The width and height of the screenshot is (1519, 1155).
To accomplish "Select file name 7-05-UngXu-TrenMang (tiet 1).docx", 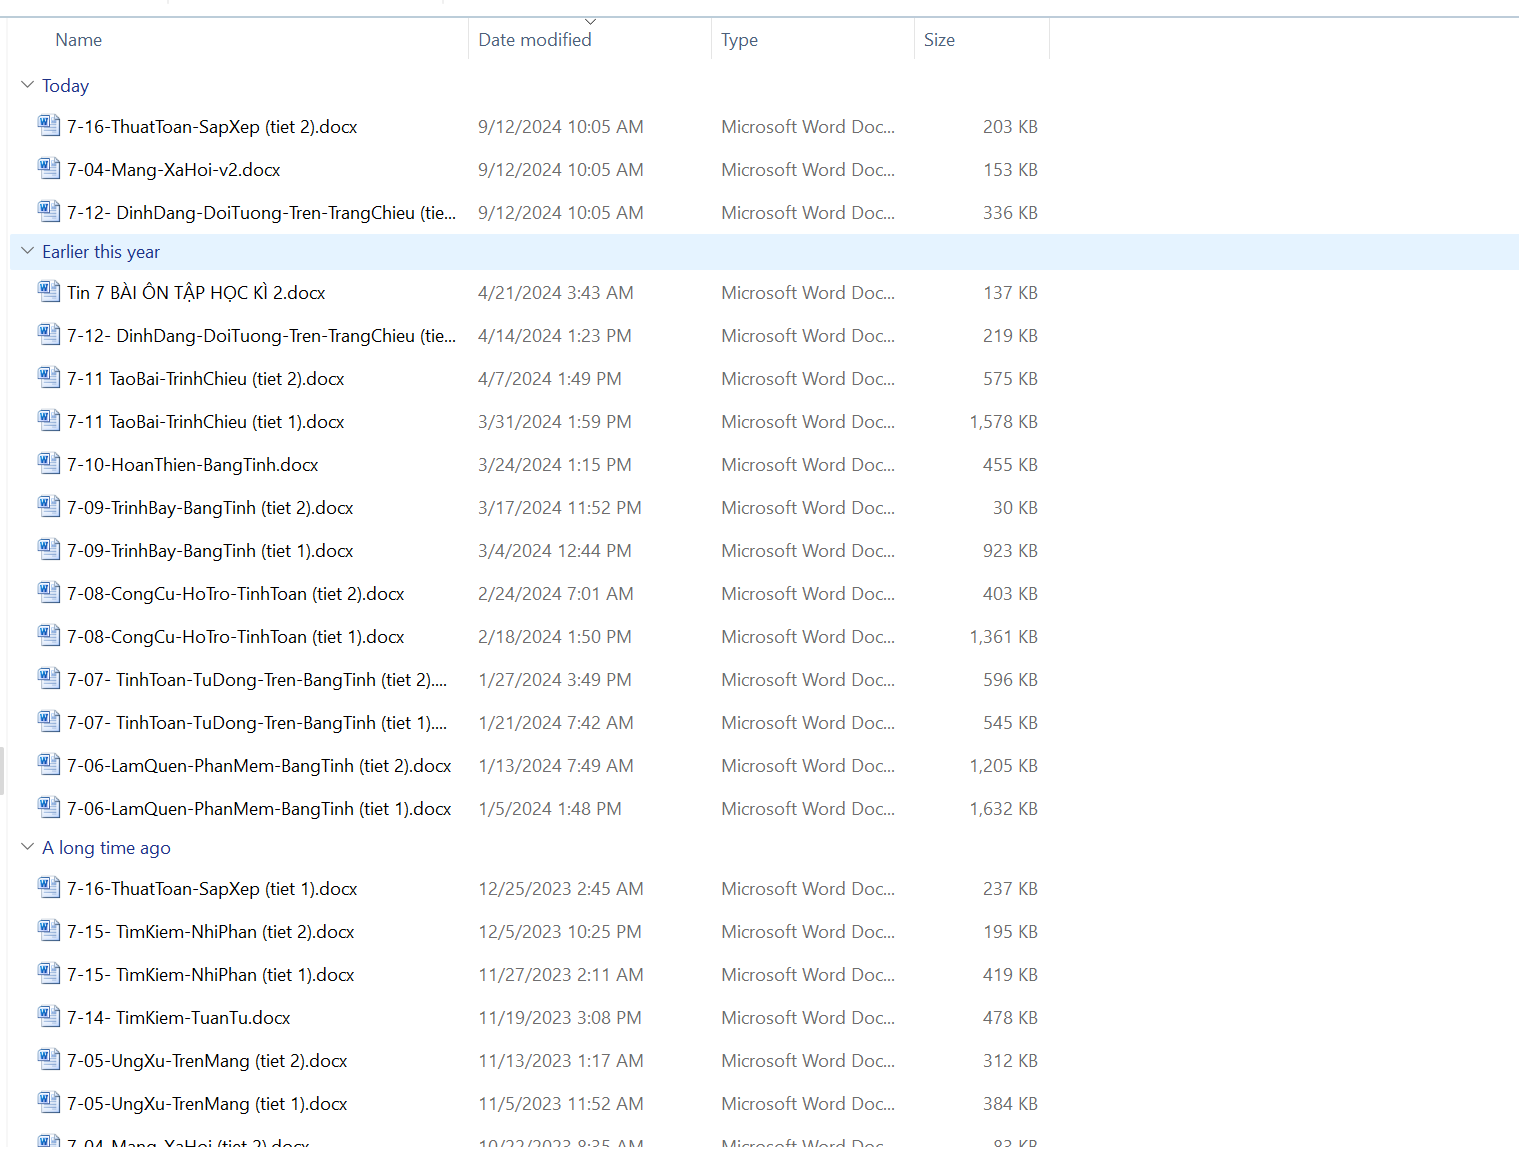I will [x=207, y=1104].
